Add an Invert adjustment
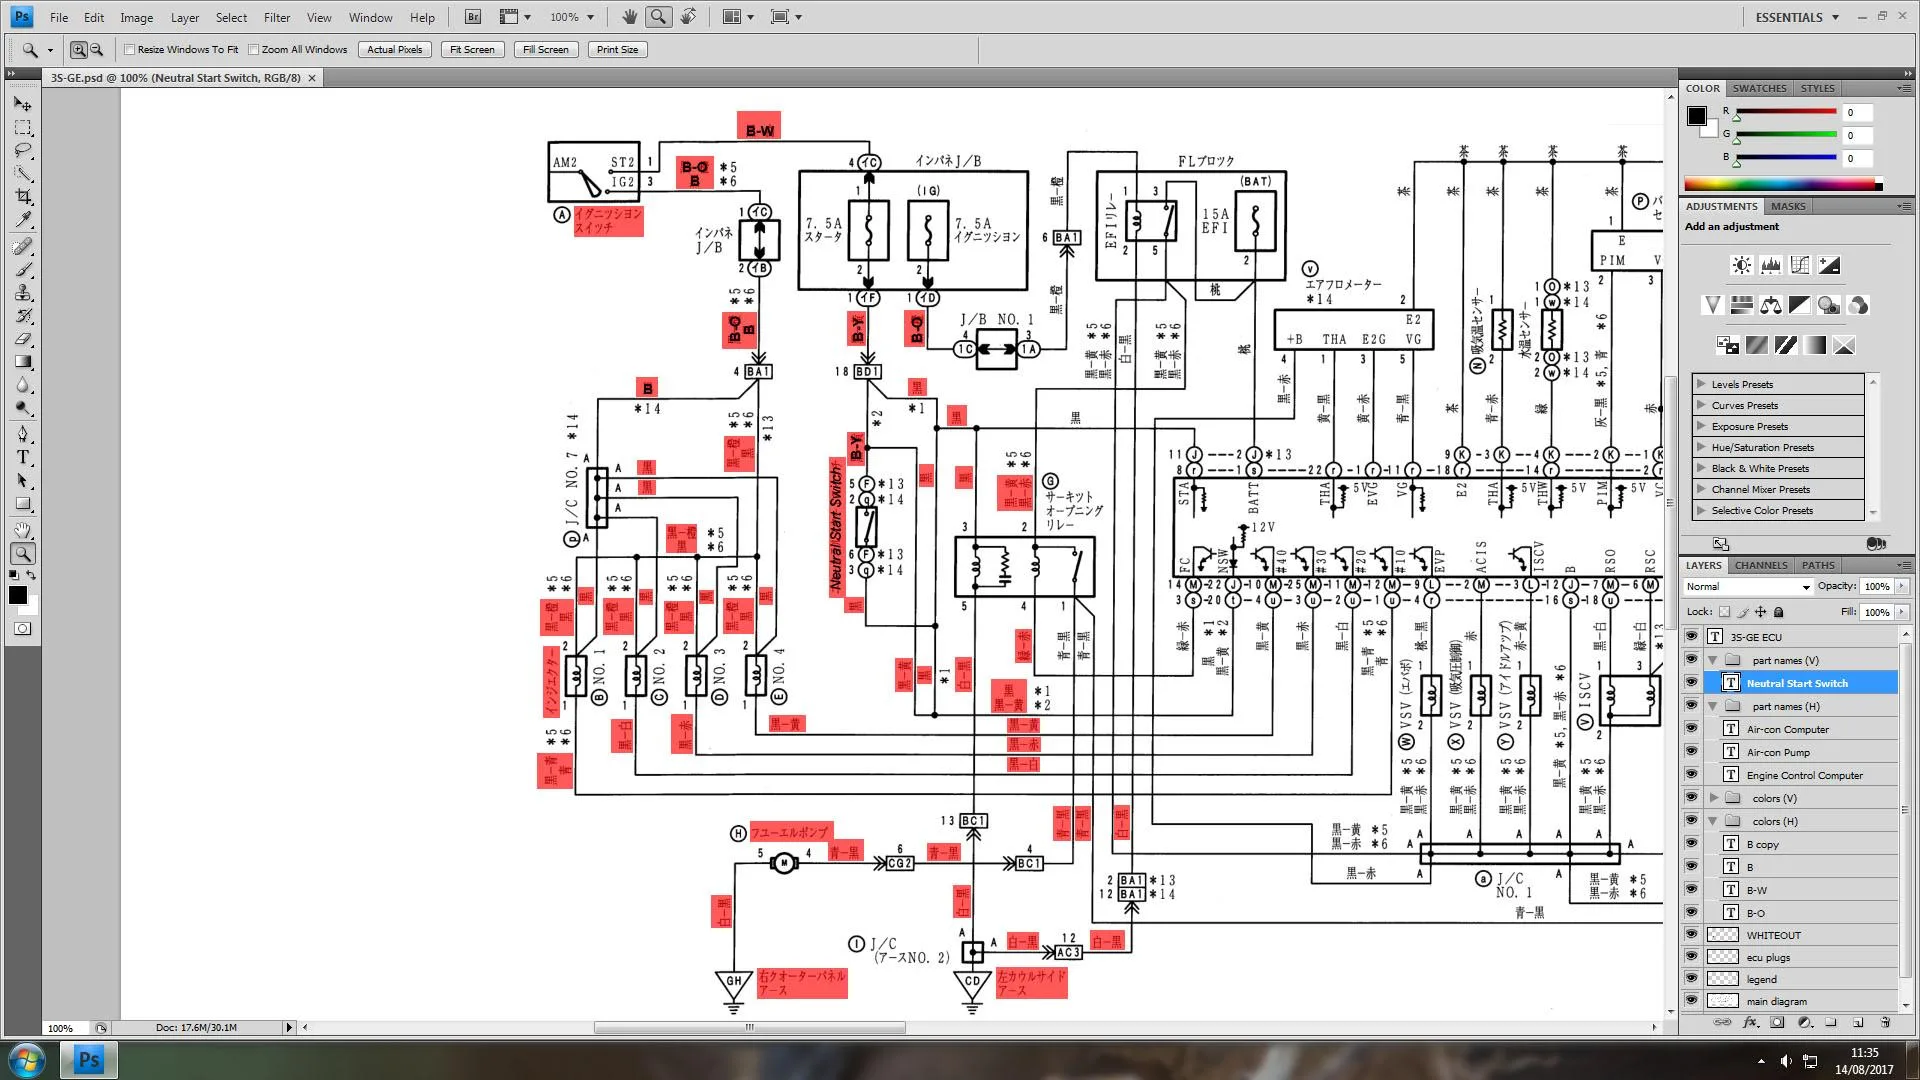The image size is (1920, 1080). [x=1728, y=345]
